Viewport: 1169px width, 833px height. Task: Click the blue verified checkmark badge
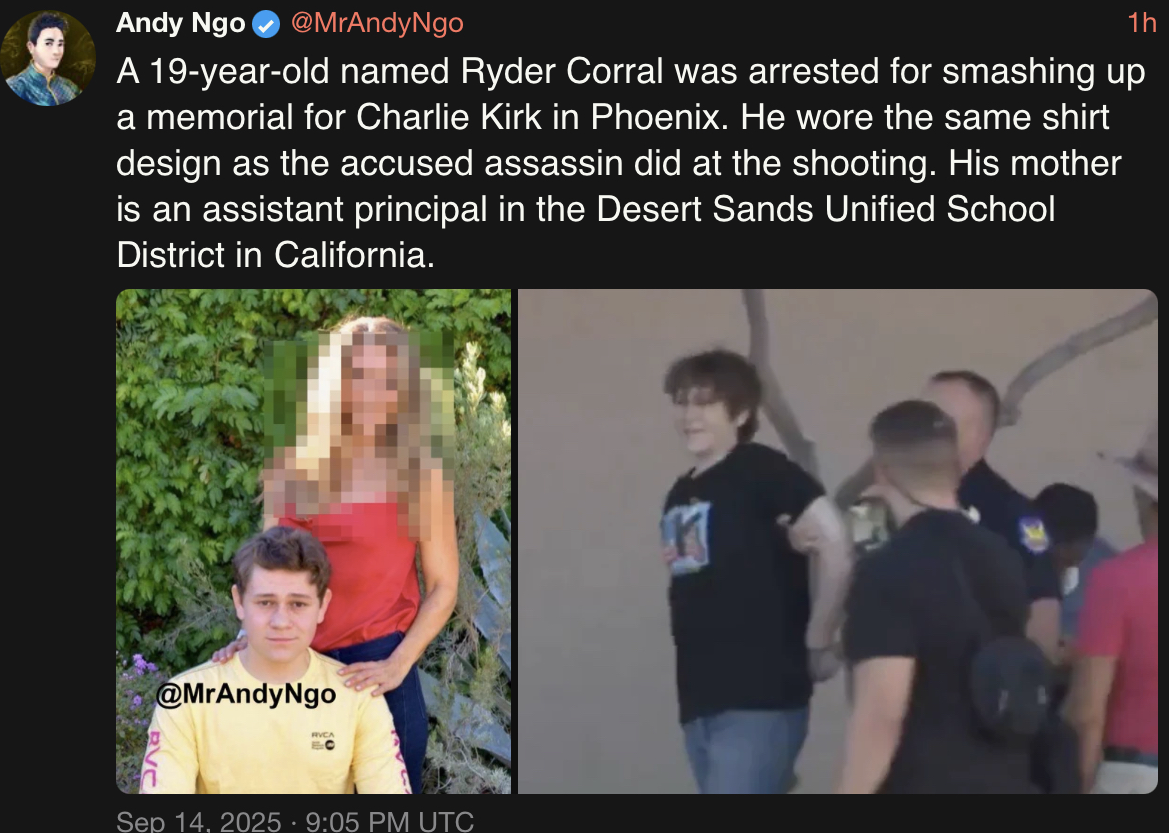click(x=266, y=25)
